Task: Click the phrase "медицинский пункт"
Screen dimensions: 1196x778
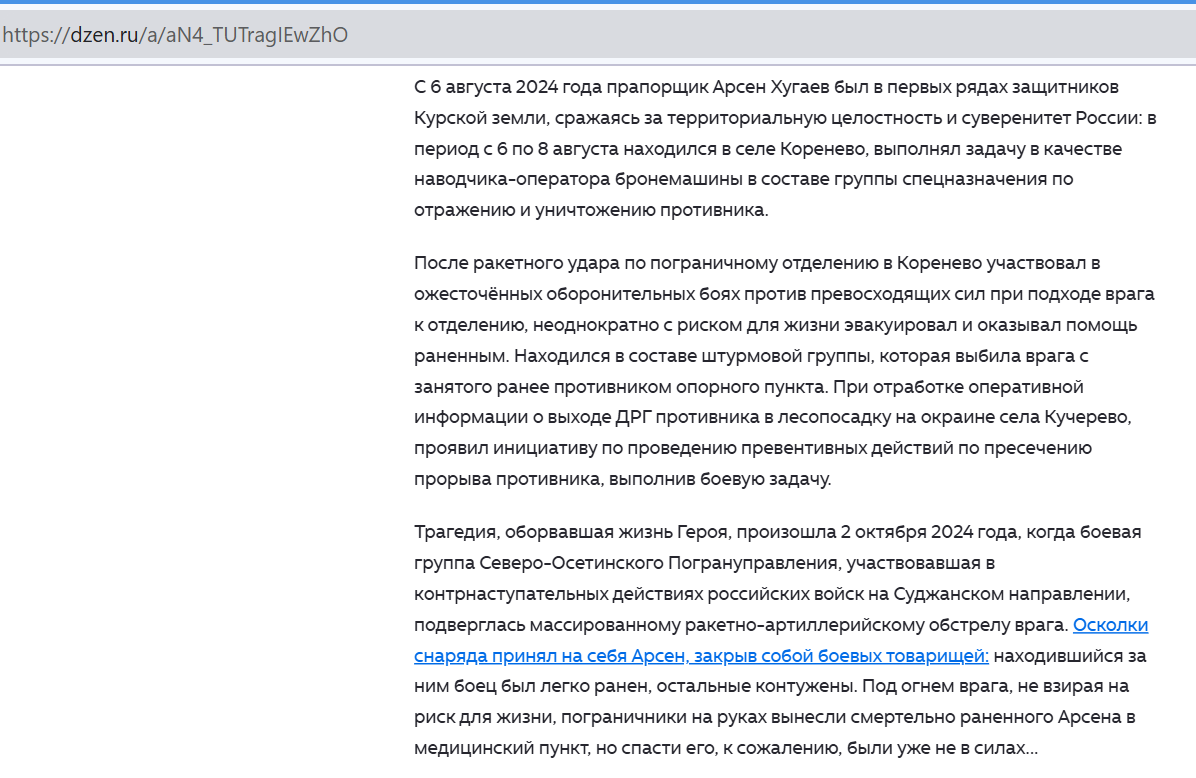Action: pyautogui.click(x=491, y=749)
